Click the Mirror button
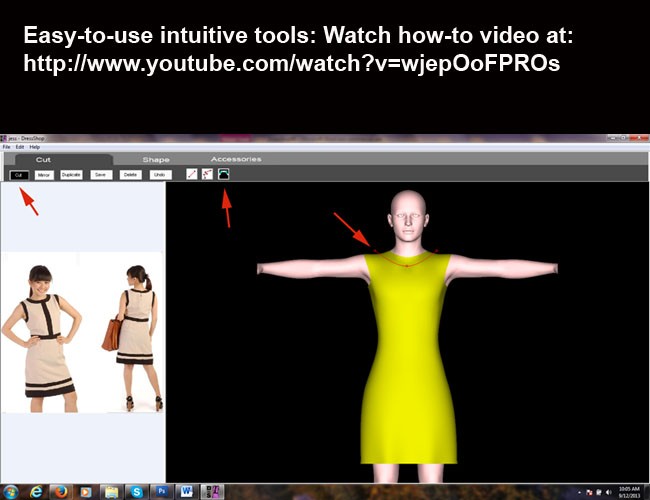650x500 pixels. pos(44,175)
